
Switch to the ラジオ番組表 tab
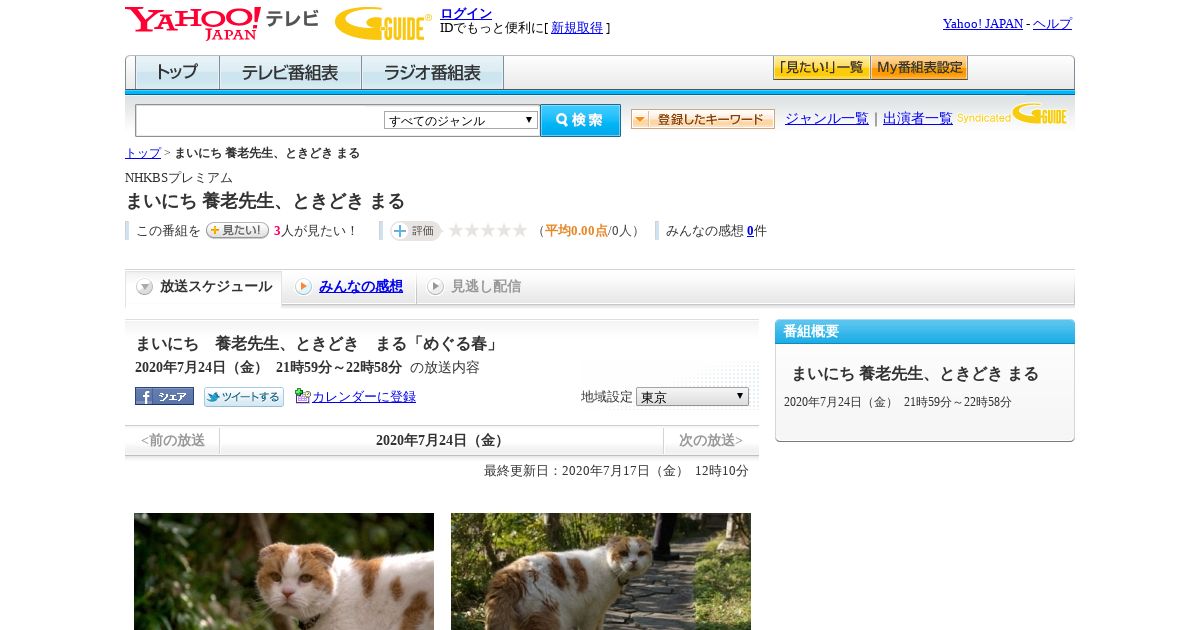[432, 72]
